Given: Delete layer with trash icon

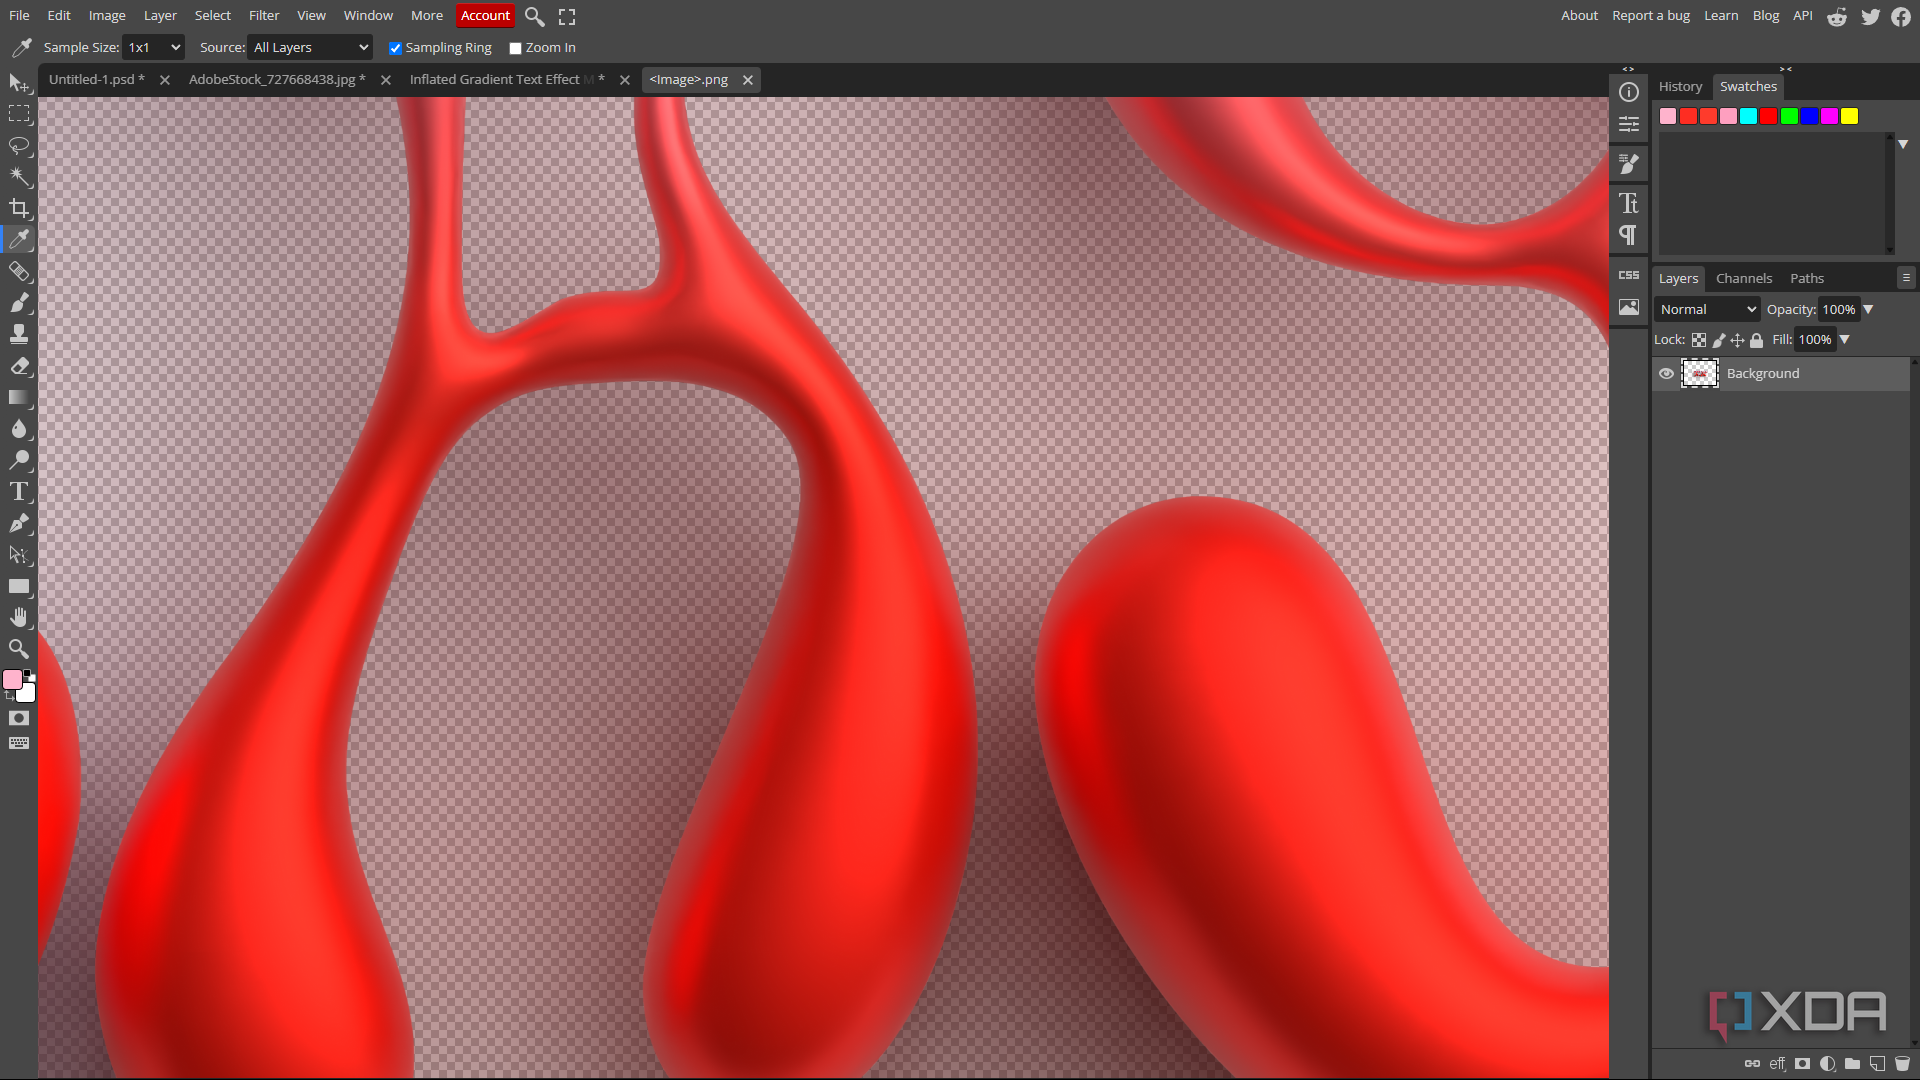Looking at the screenshot, I should coord(1902,1064).
